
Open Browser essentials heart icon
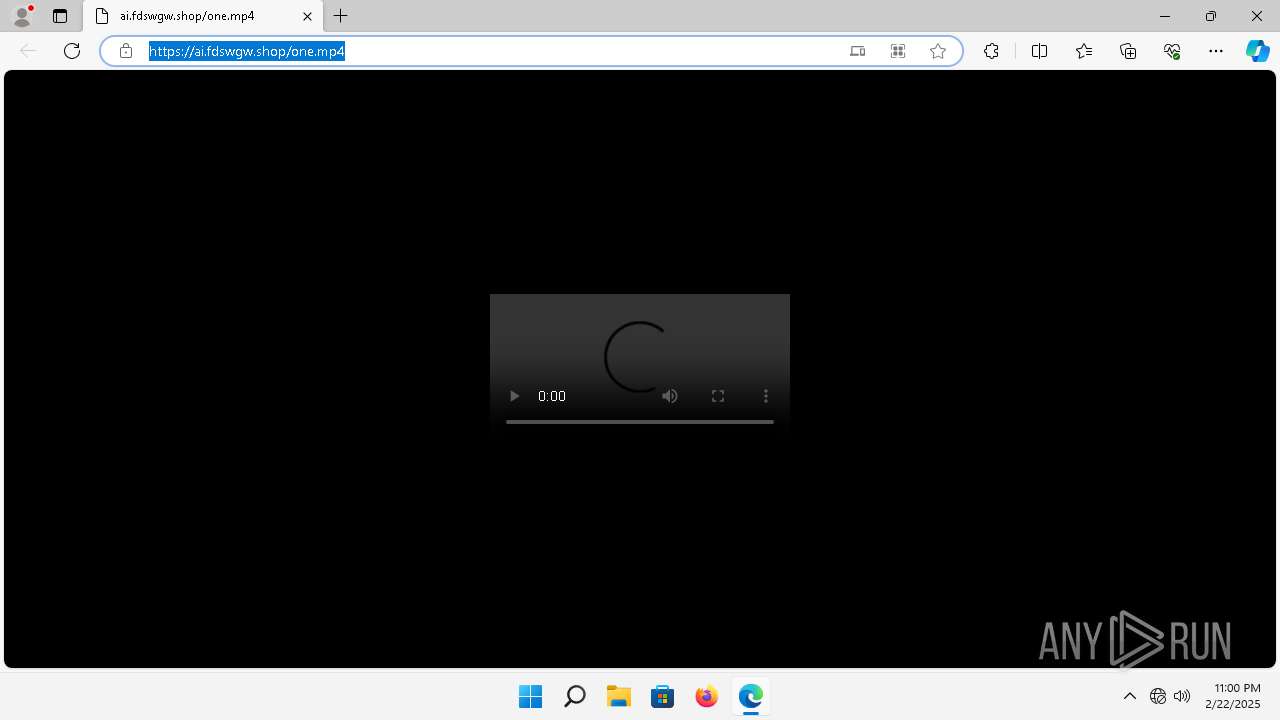[1172, 51]
